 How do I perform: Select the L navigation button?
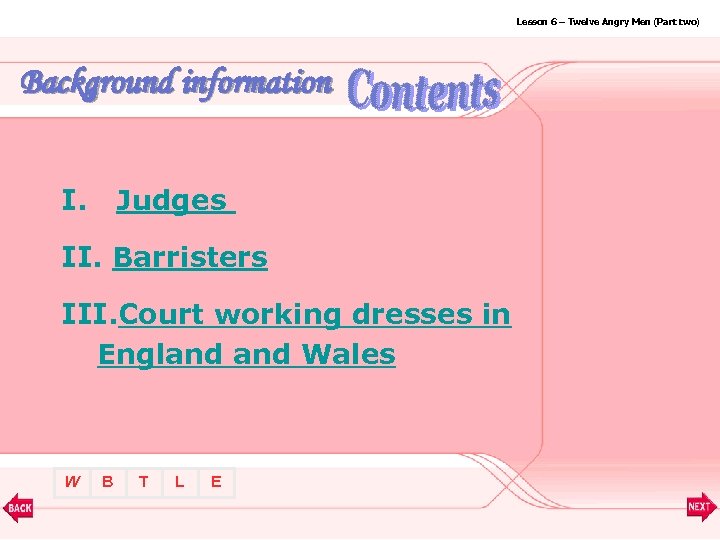180,482
